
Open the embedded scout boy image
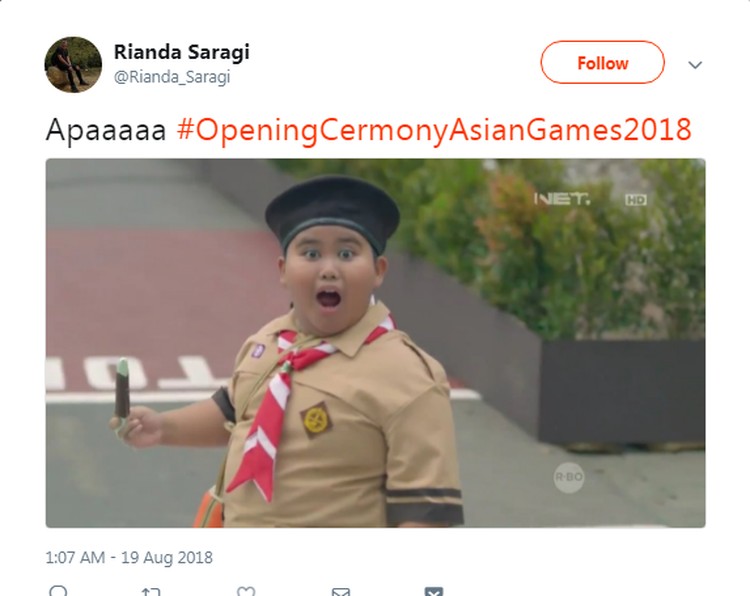[x=375, y=343]
